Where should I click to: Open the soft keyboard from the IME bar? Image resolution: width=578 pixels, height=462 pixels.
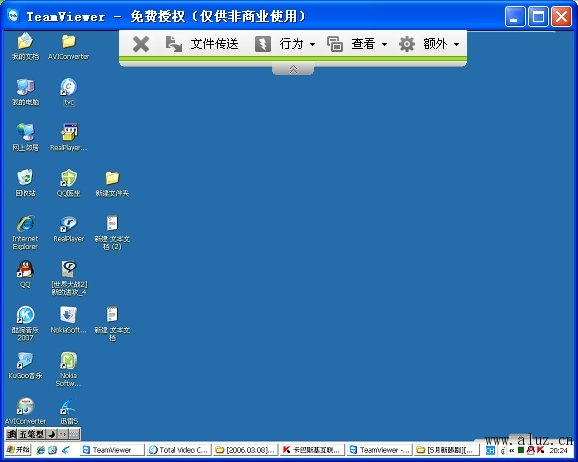pos(74,434)
